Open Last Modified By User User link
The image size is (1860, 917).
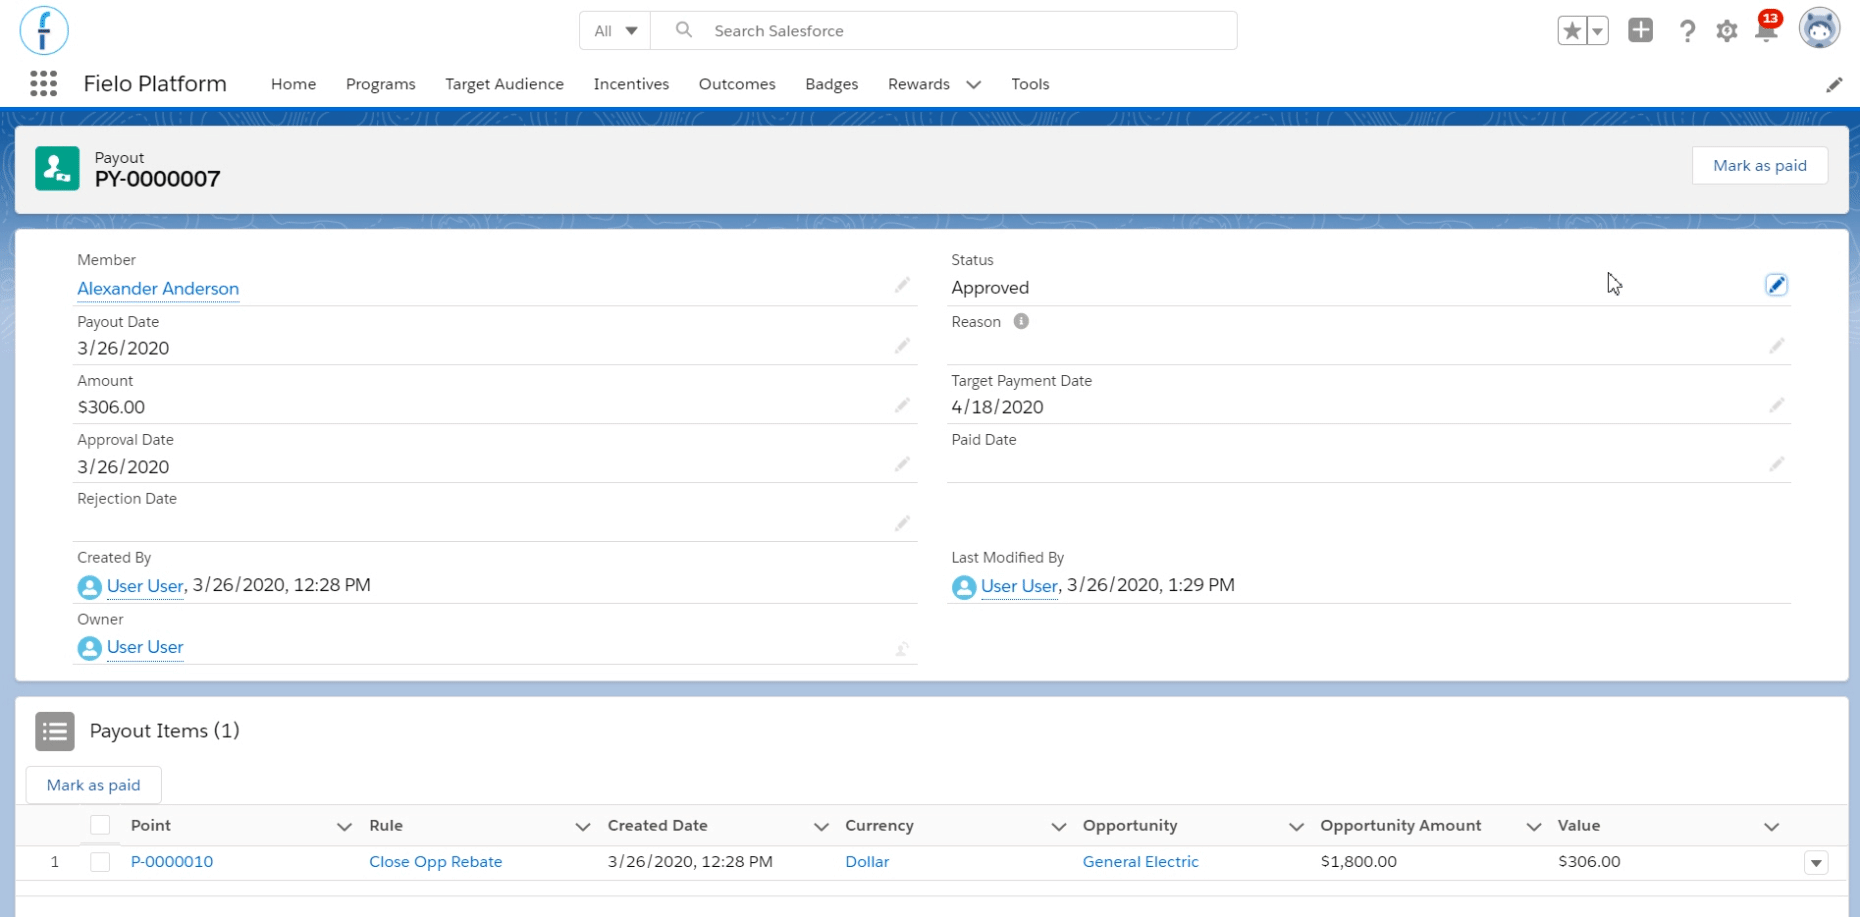click(x=1019, y=586)
